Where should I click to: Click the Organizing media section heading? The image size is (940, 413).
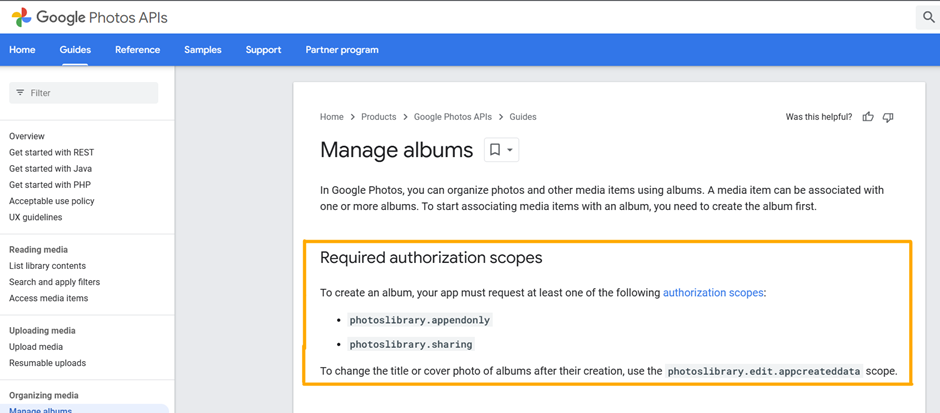coord(44,395)
